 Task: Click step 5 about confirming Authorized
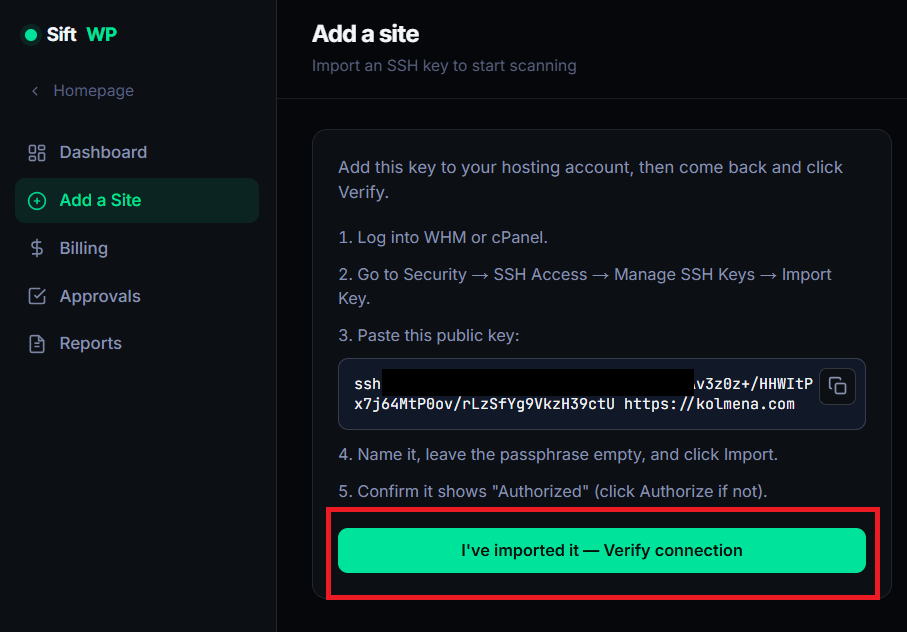pyautogui.click(x=552, y=491)
